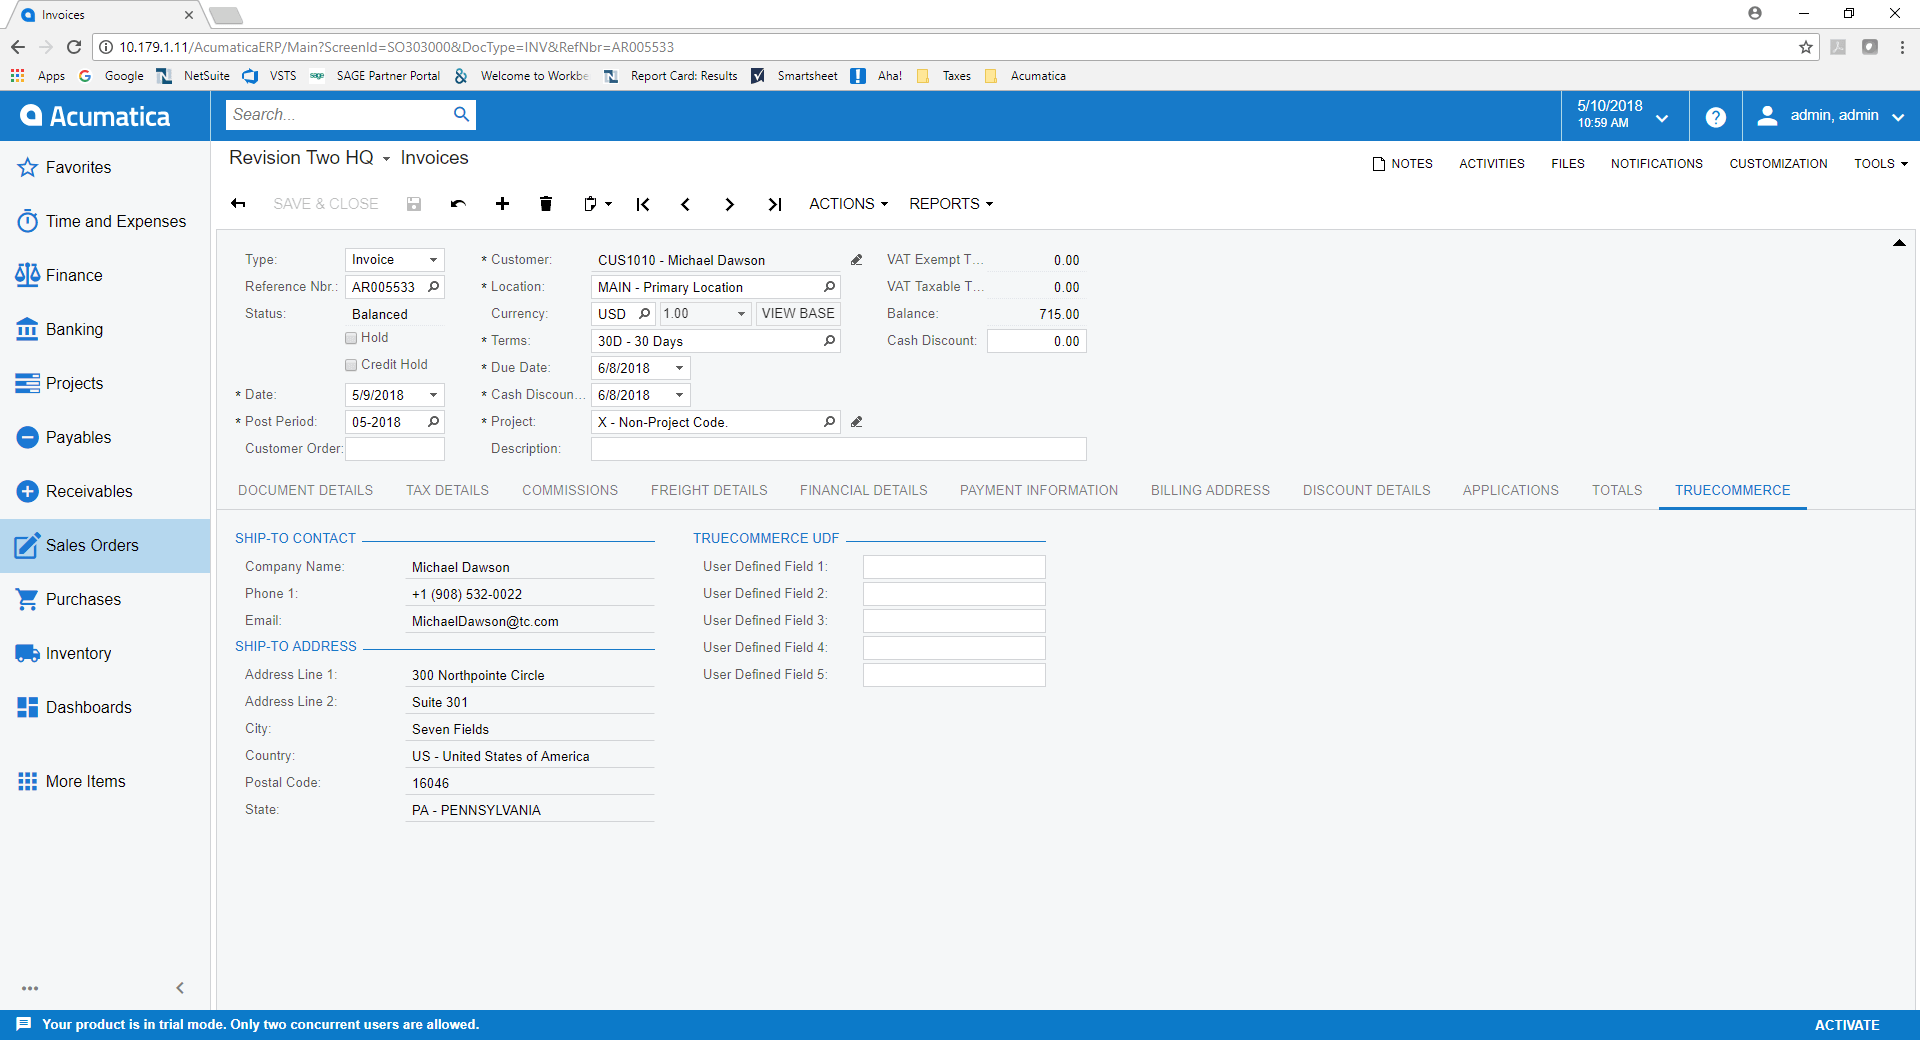
Task: Enable the Hold checkbox
Action: pyautogui.click(x=351, y=338)
